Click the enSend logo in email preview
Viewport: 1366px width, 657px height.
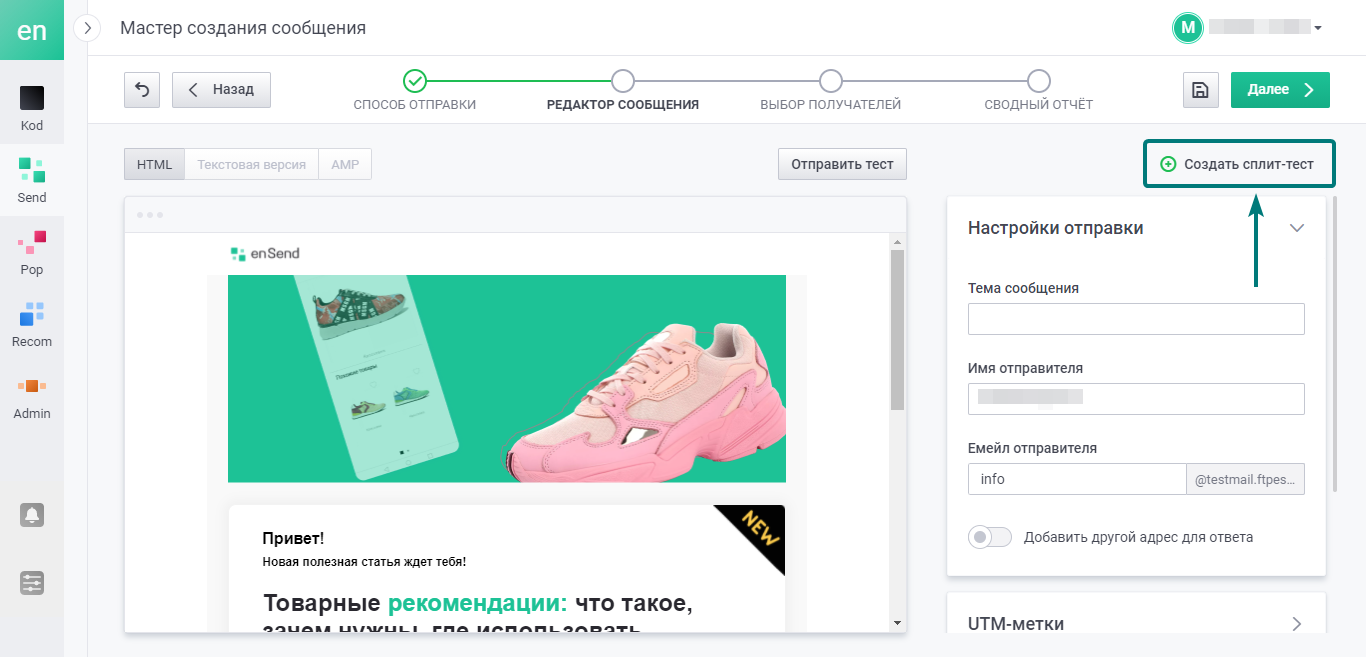(265, 253)
